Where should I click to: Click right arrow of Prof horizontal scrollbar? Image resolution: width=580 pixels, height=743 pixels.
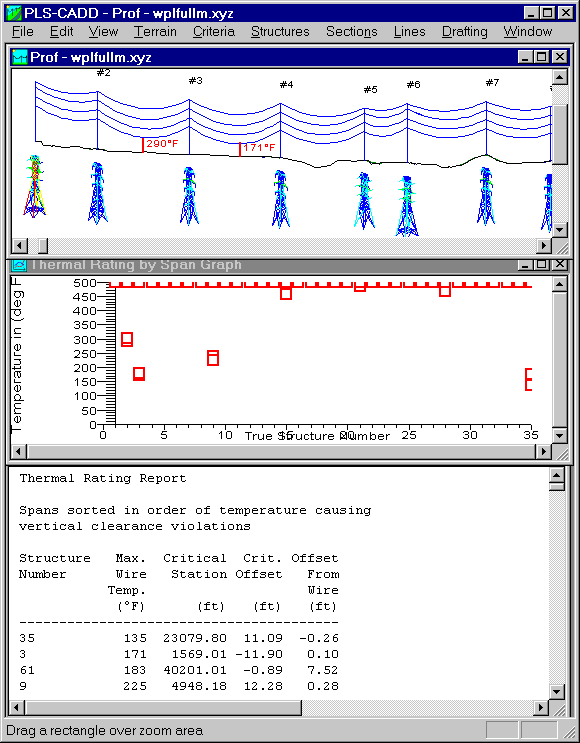544,245
